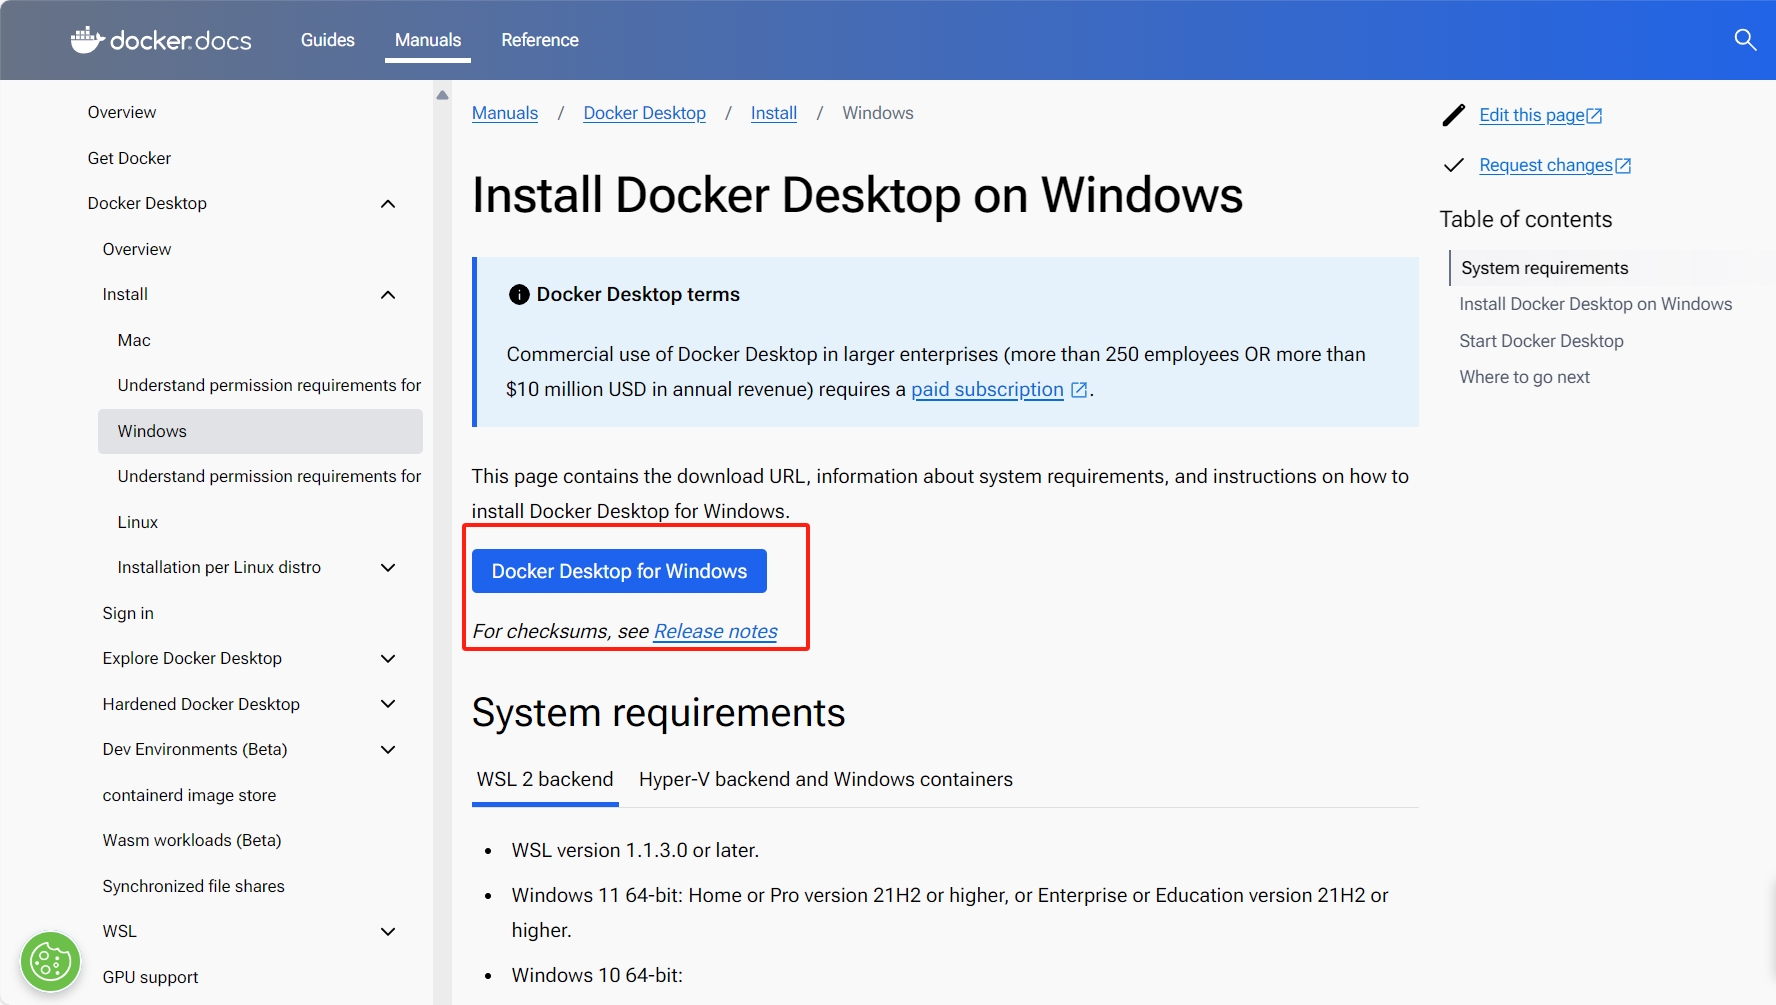
Task: Click Explore Docker Desktop label in sidebar
Action: [x=192, y=658]
